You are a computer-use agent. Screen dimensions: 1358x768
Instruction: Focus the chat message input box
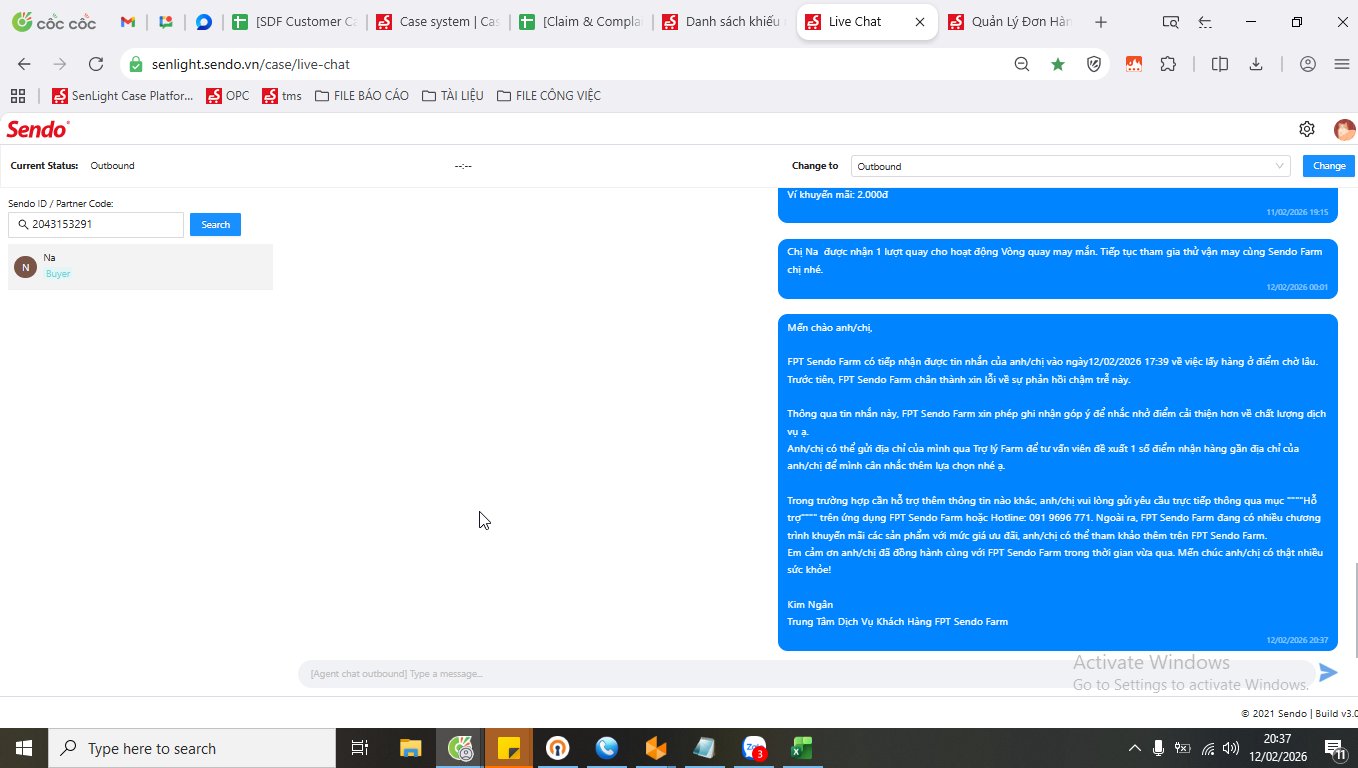tap(806, 674)
